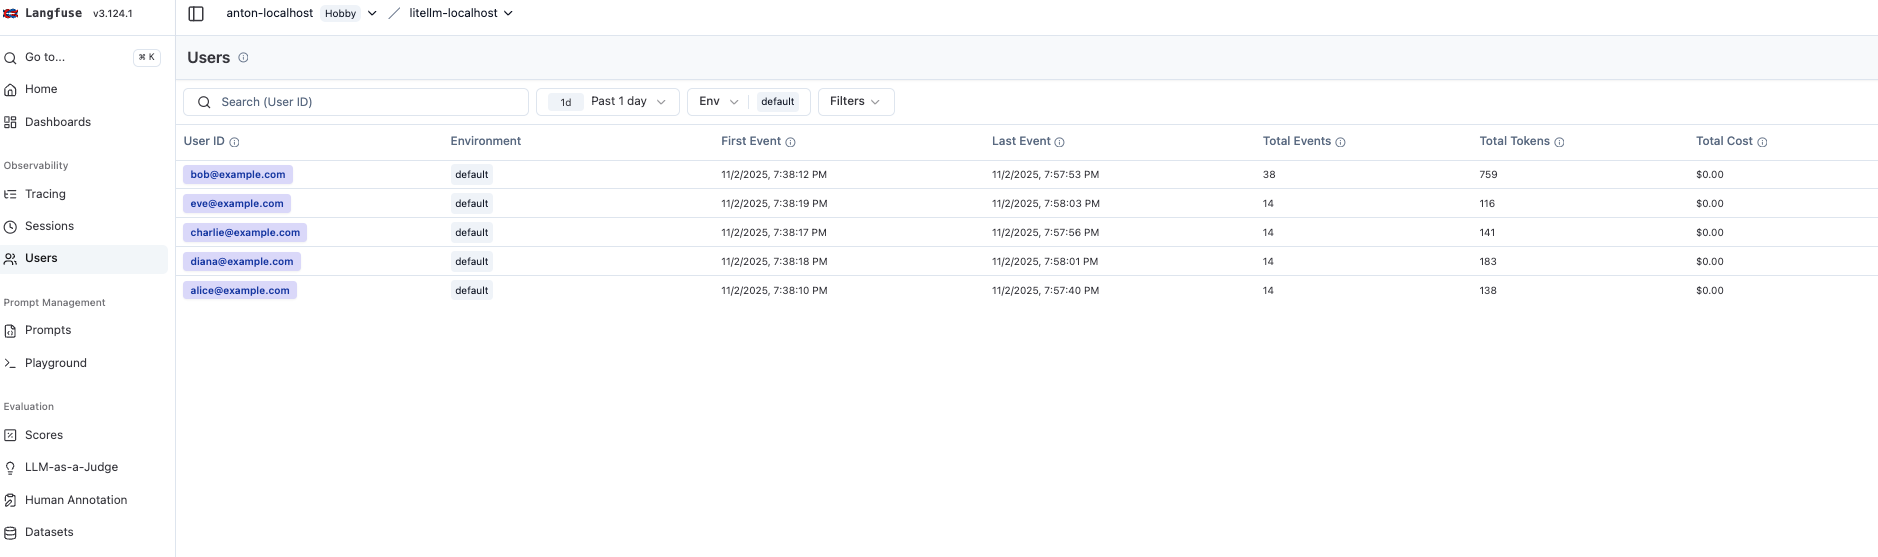Open user charlie@example.com

[x=245, y=233]
